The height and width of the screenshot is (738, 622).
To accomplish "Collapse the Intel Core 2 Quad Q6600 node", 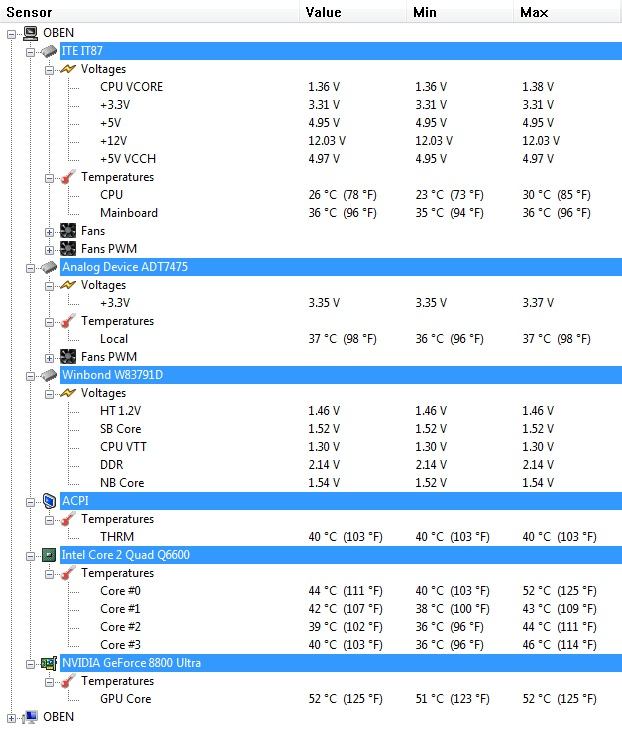I will 30,556.
